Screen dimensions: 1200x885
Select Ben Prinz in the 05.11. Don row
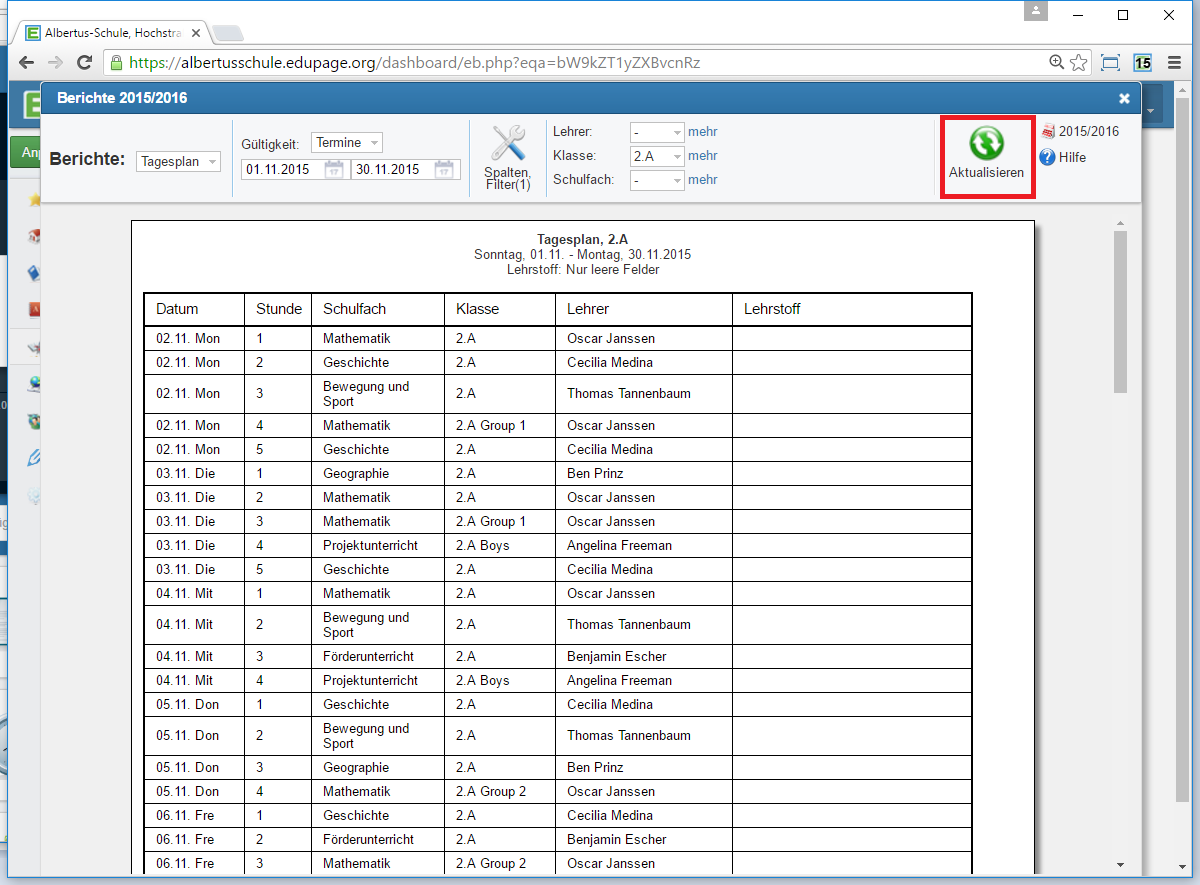[x=595, y=767]
